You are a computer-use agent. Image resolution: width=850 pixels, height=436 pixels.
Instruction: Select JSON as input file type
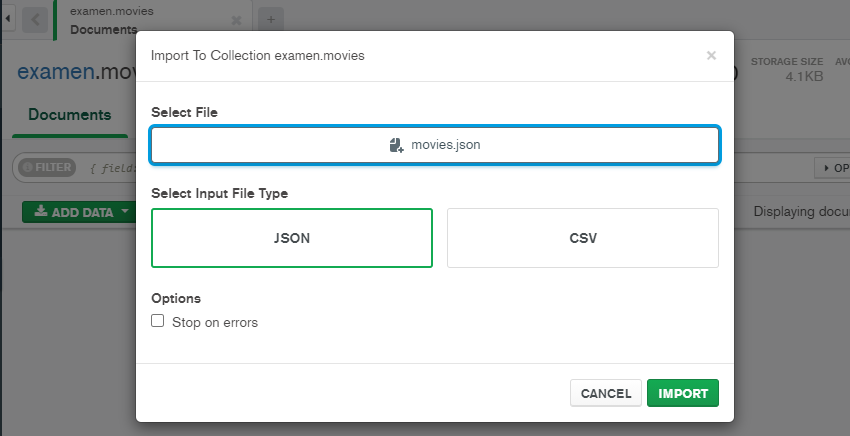tap(292, 238)
